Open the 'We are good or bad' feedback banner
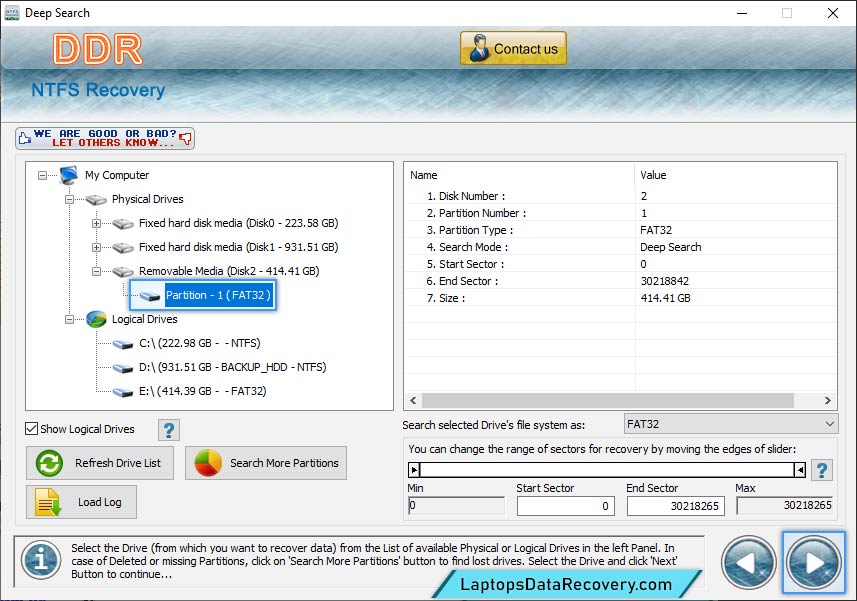This screenshot has width=857, height=601. coord(105,138)
